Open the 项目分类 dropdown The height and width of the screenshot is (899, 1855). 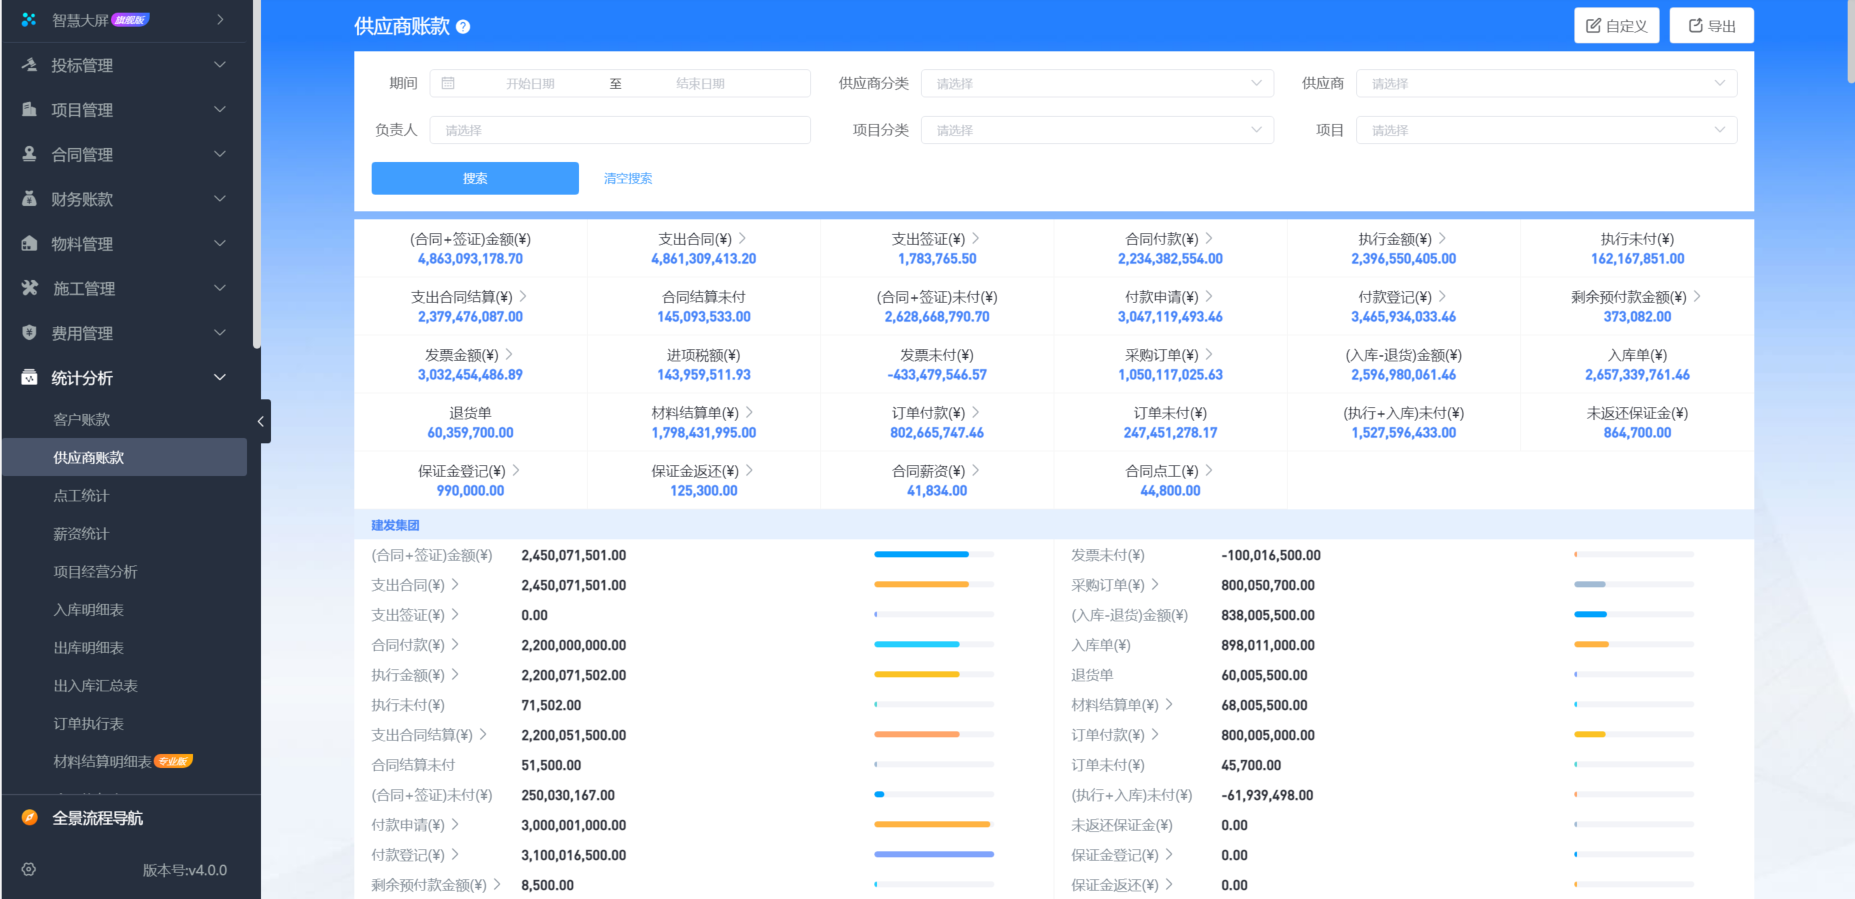[1096, 130]
